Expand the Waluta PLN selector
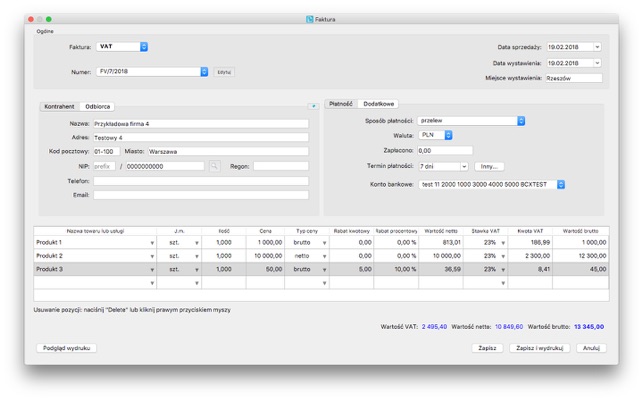The image size is (643, 402). pyautogui.click(x=448, y=135)
